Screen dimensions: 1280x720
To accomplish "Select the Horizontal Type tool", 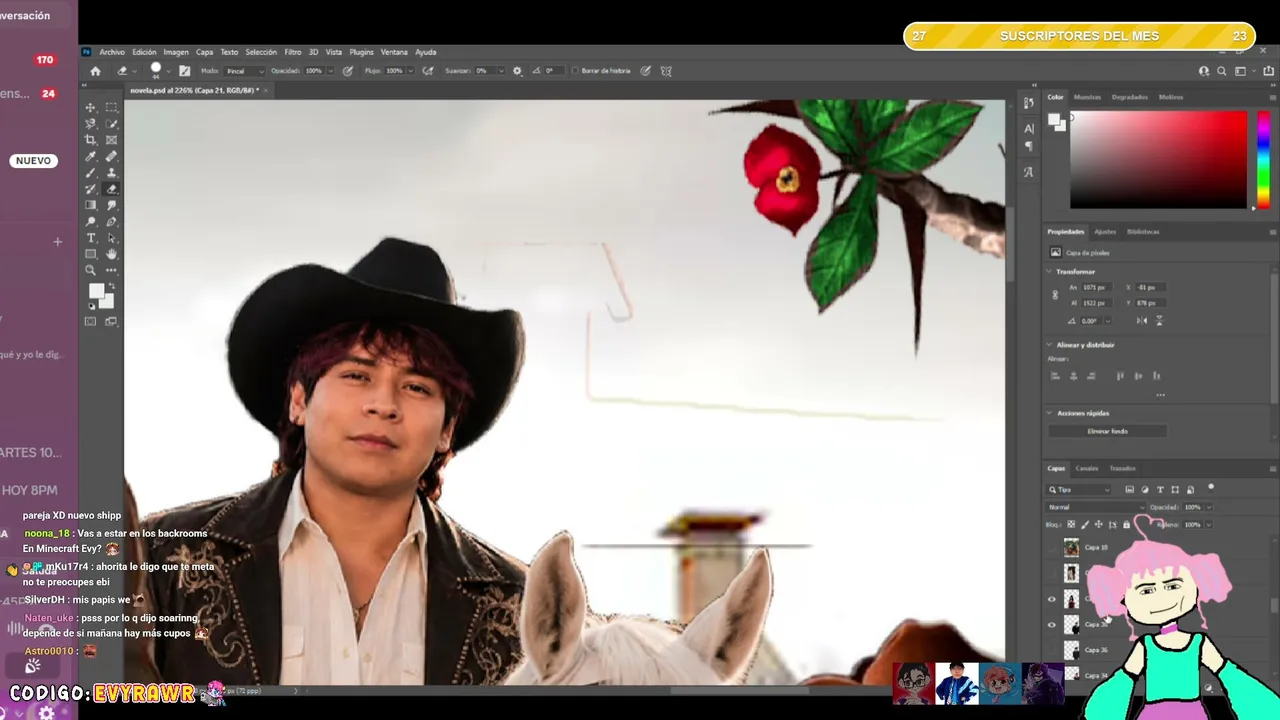I will 91,238.
